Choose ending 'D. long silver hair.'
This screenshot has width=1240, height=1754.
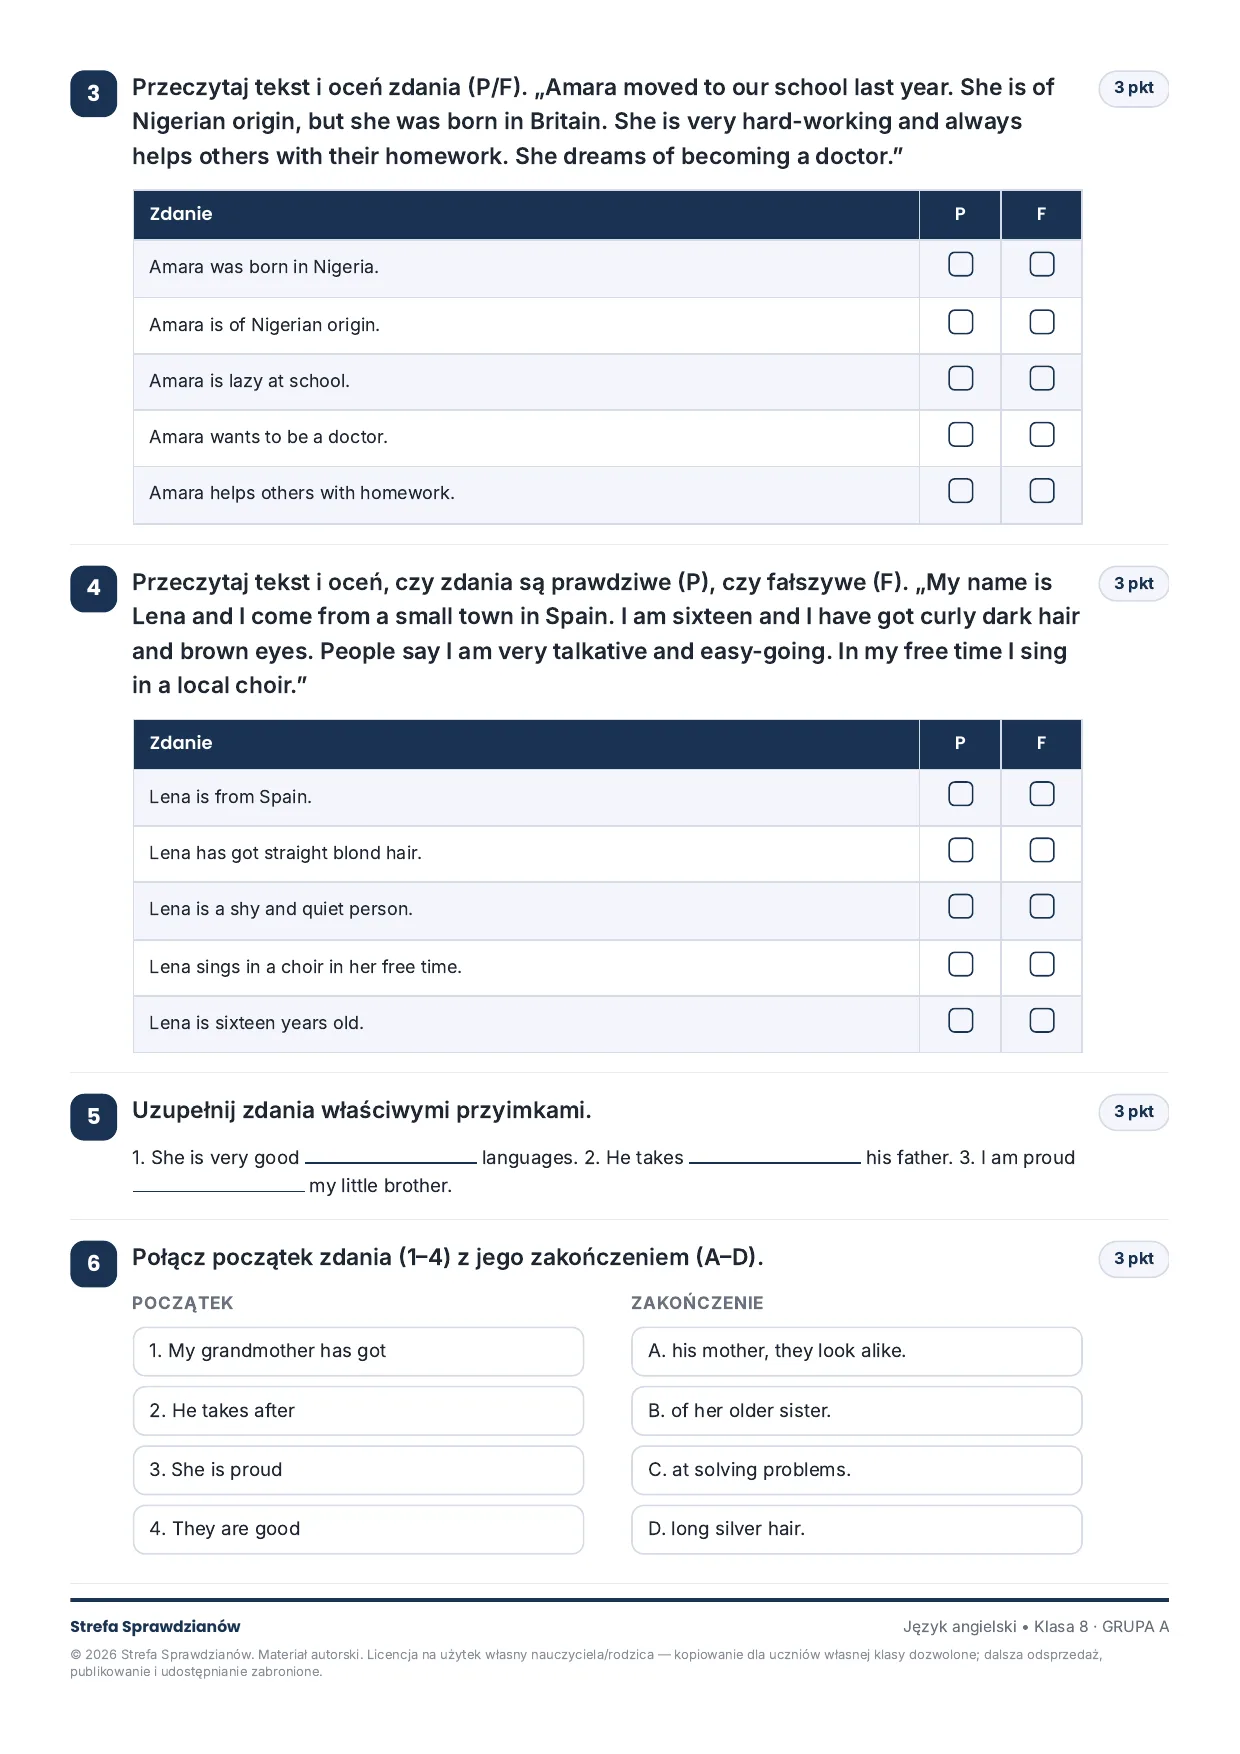(x=857, y=1529)
